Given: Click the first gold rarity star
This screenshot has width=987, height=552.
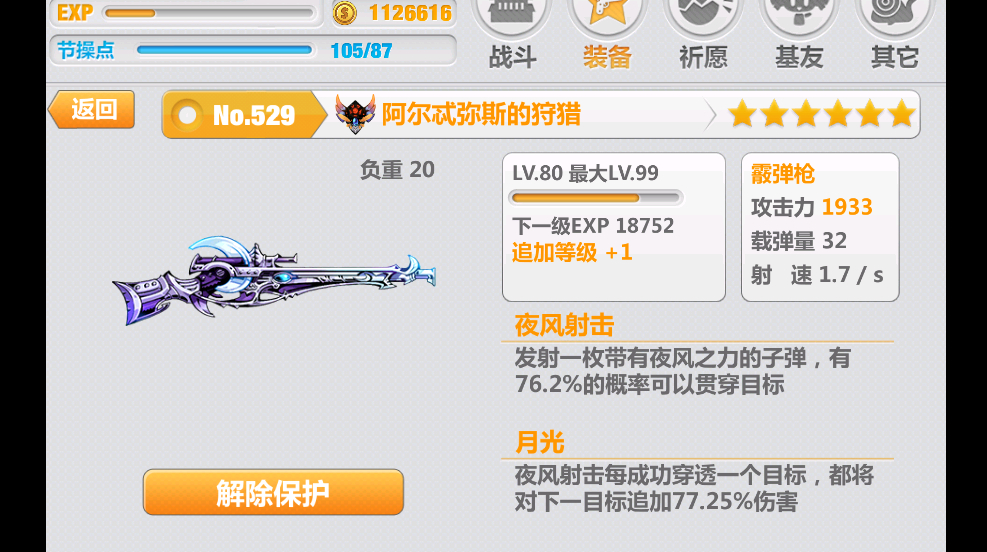Looking at the screenshot, I should pyautogui.click(x=742, y=115).
